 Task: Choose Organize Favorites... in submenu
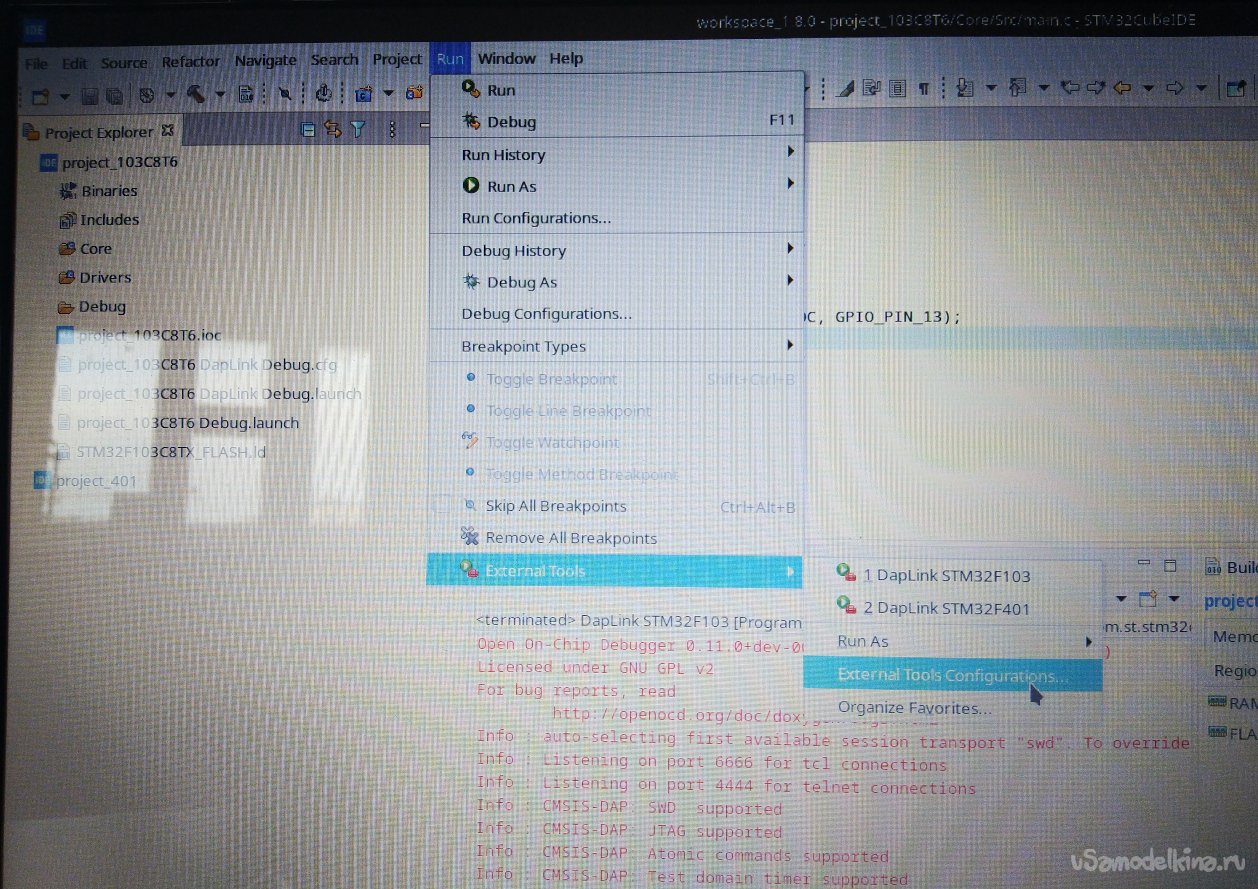point(953,707)
